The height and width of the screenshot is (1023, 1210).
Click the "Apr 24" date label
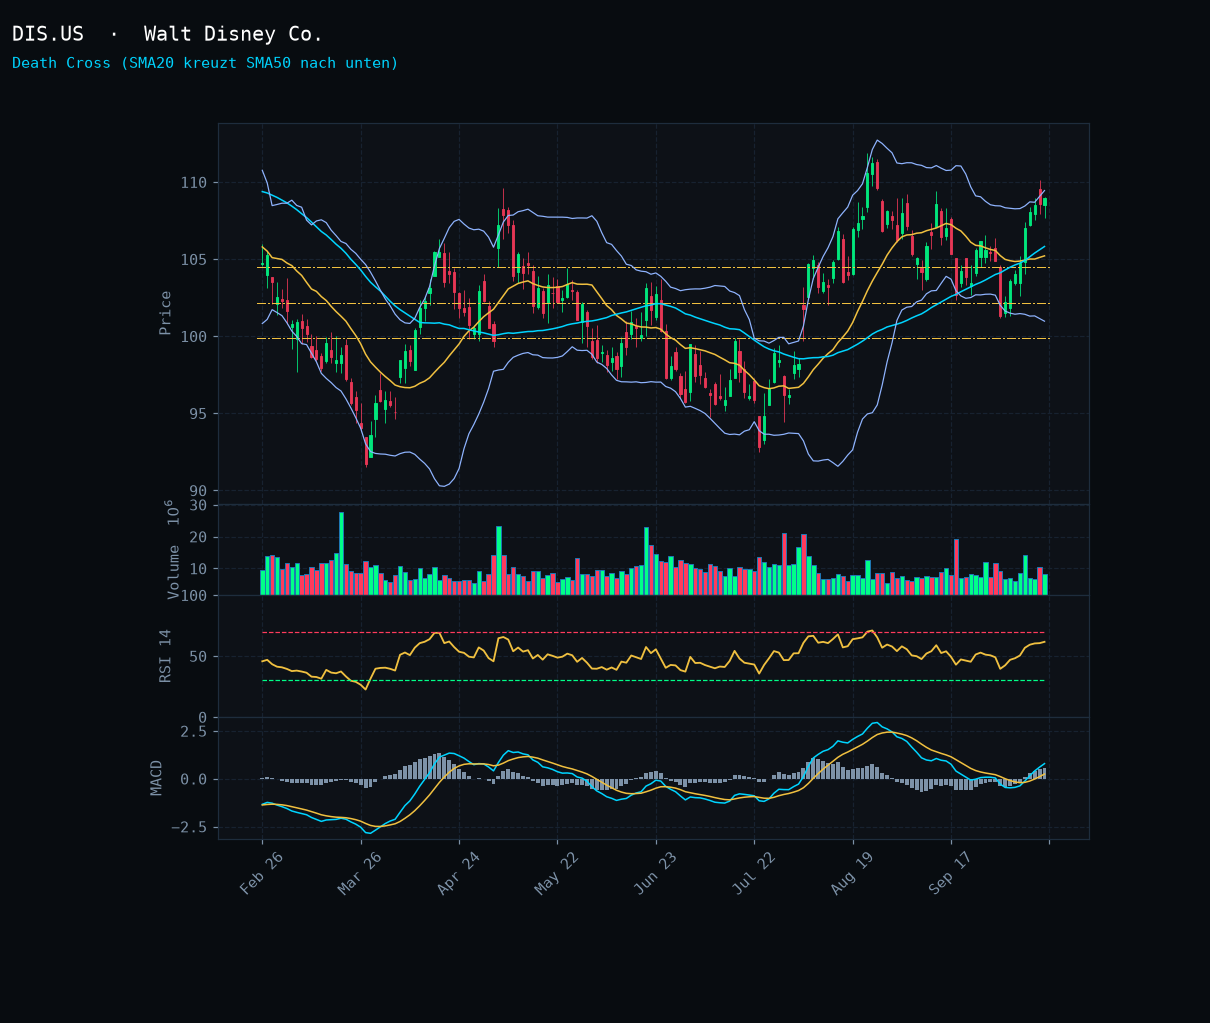(460, 873)
